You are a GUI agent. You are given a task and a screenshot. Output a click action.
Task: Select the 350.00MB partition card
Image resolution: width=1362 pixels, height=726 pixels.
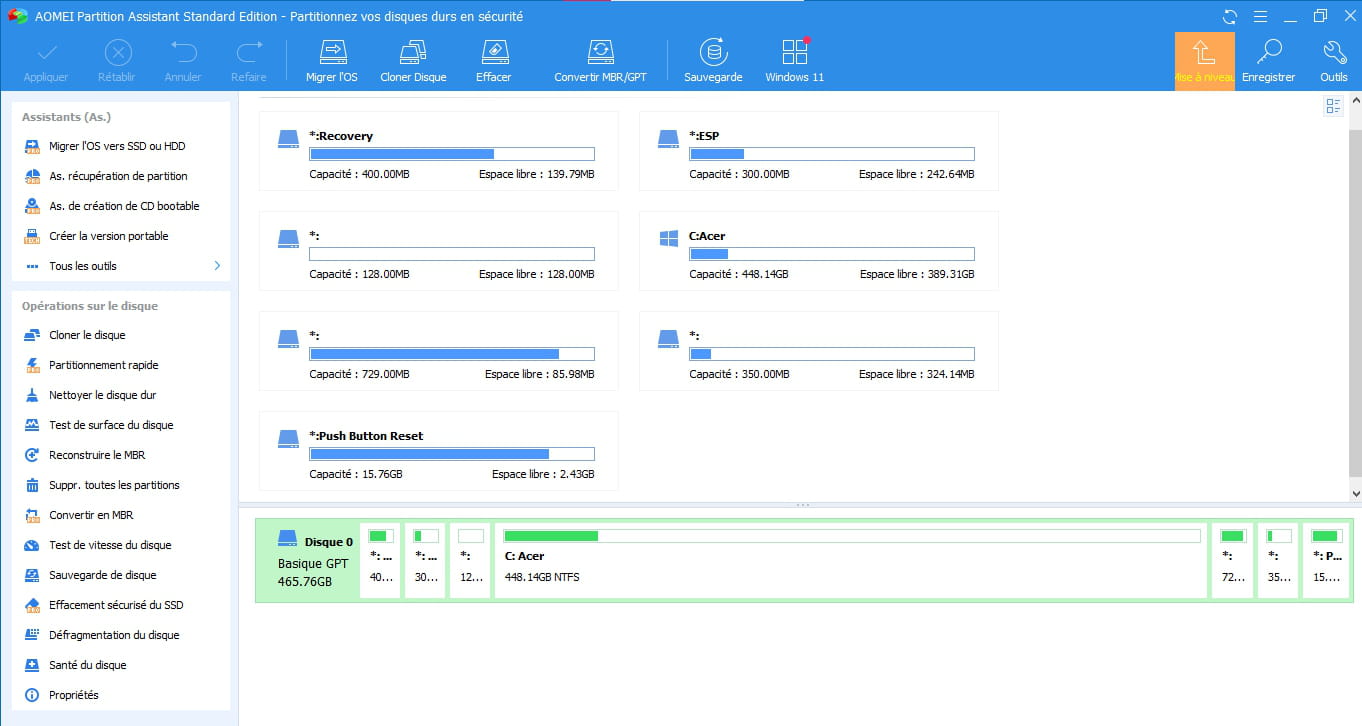pos(819,351)
